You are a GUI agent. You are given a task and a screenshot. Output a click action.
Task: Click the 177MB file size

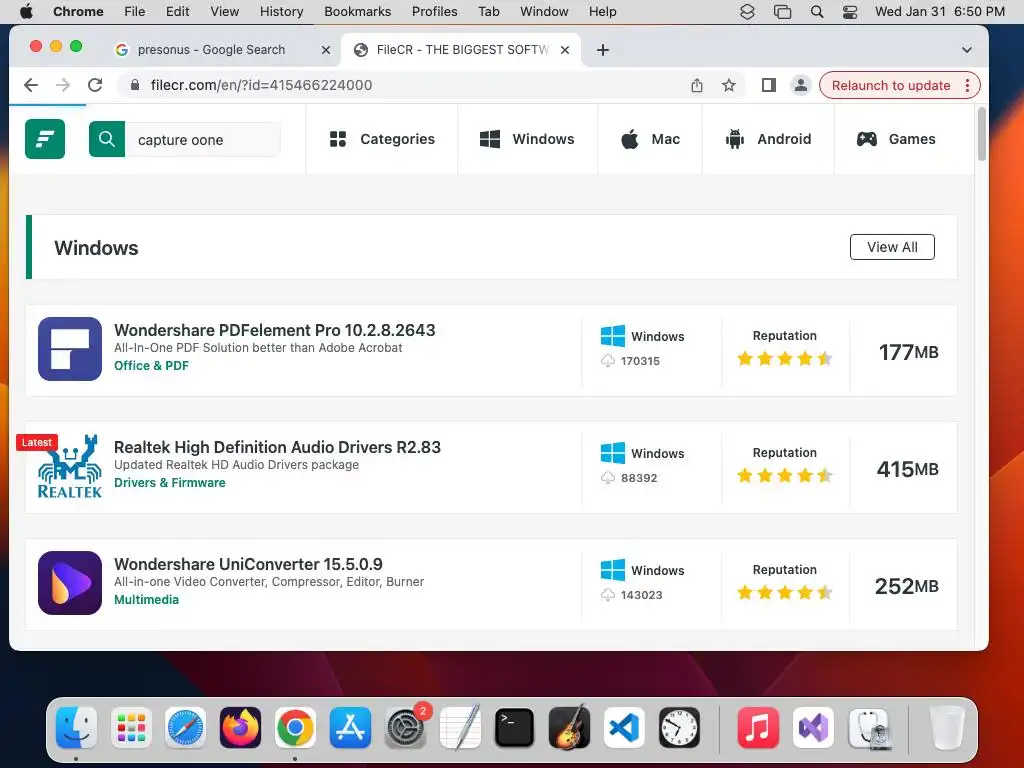click(908, 352)
